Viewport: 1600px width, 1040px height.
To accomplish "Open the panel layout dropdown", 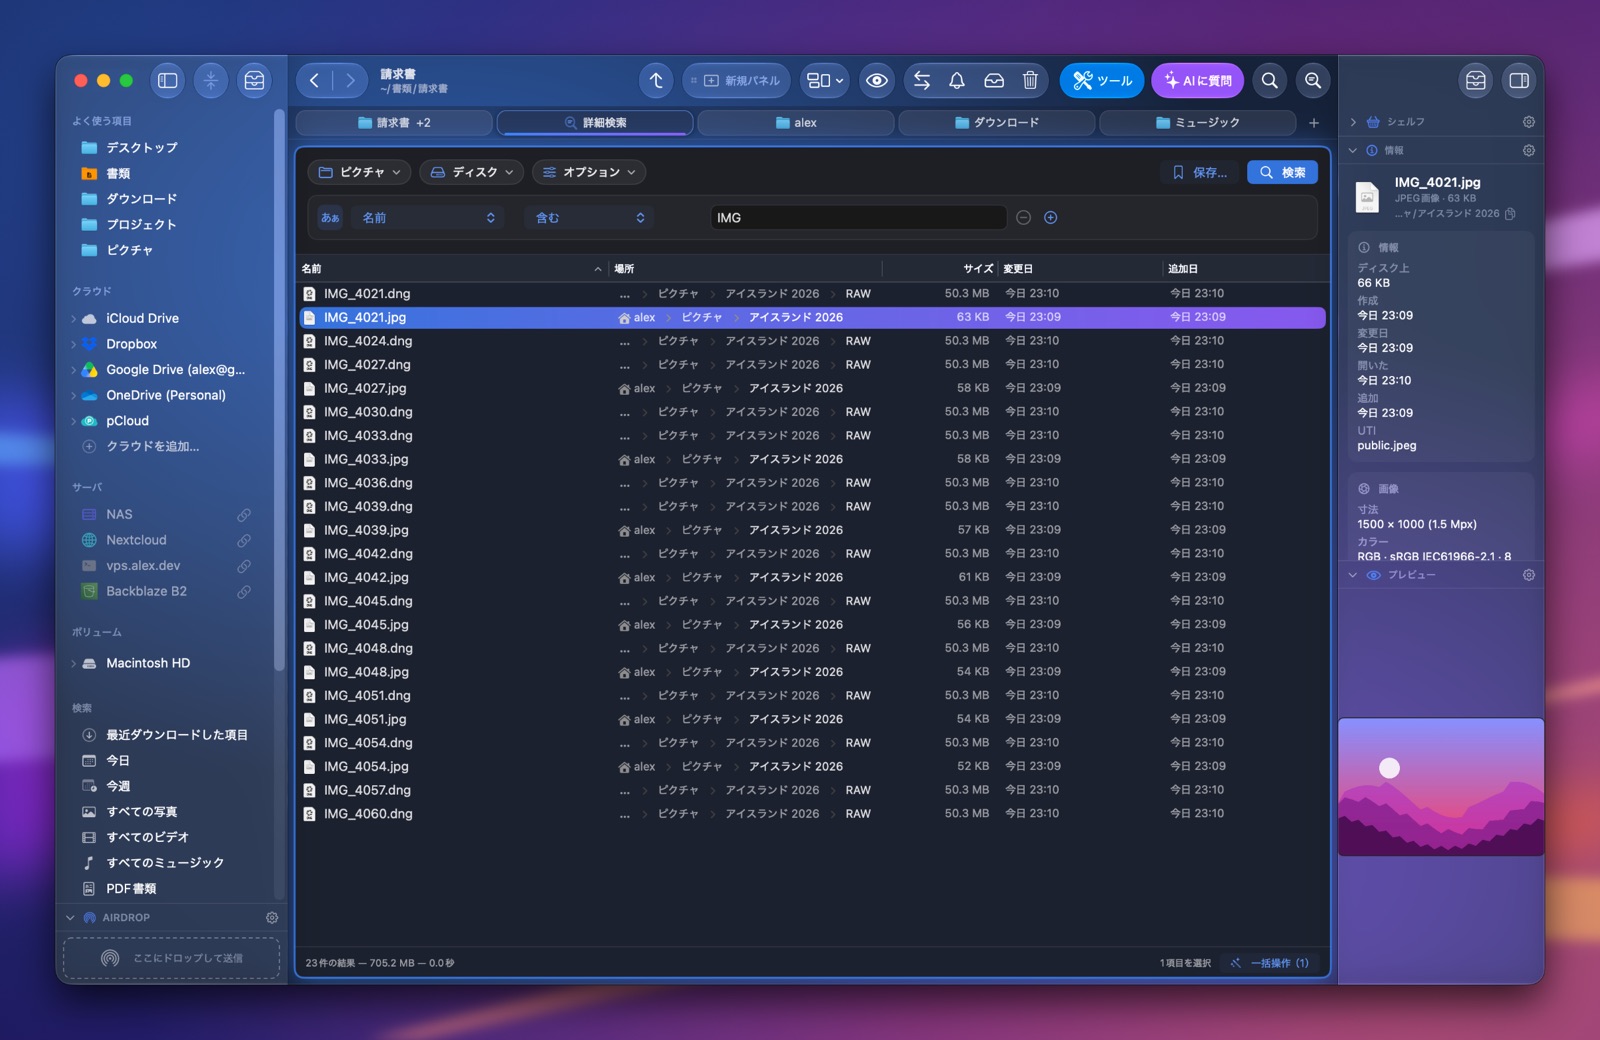I will coord(826,81).
